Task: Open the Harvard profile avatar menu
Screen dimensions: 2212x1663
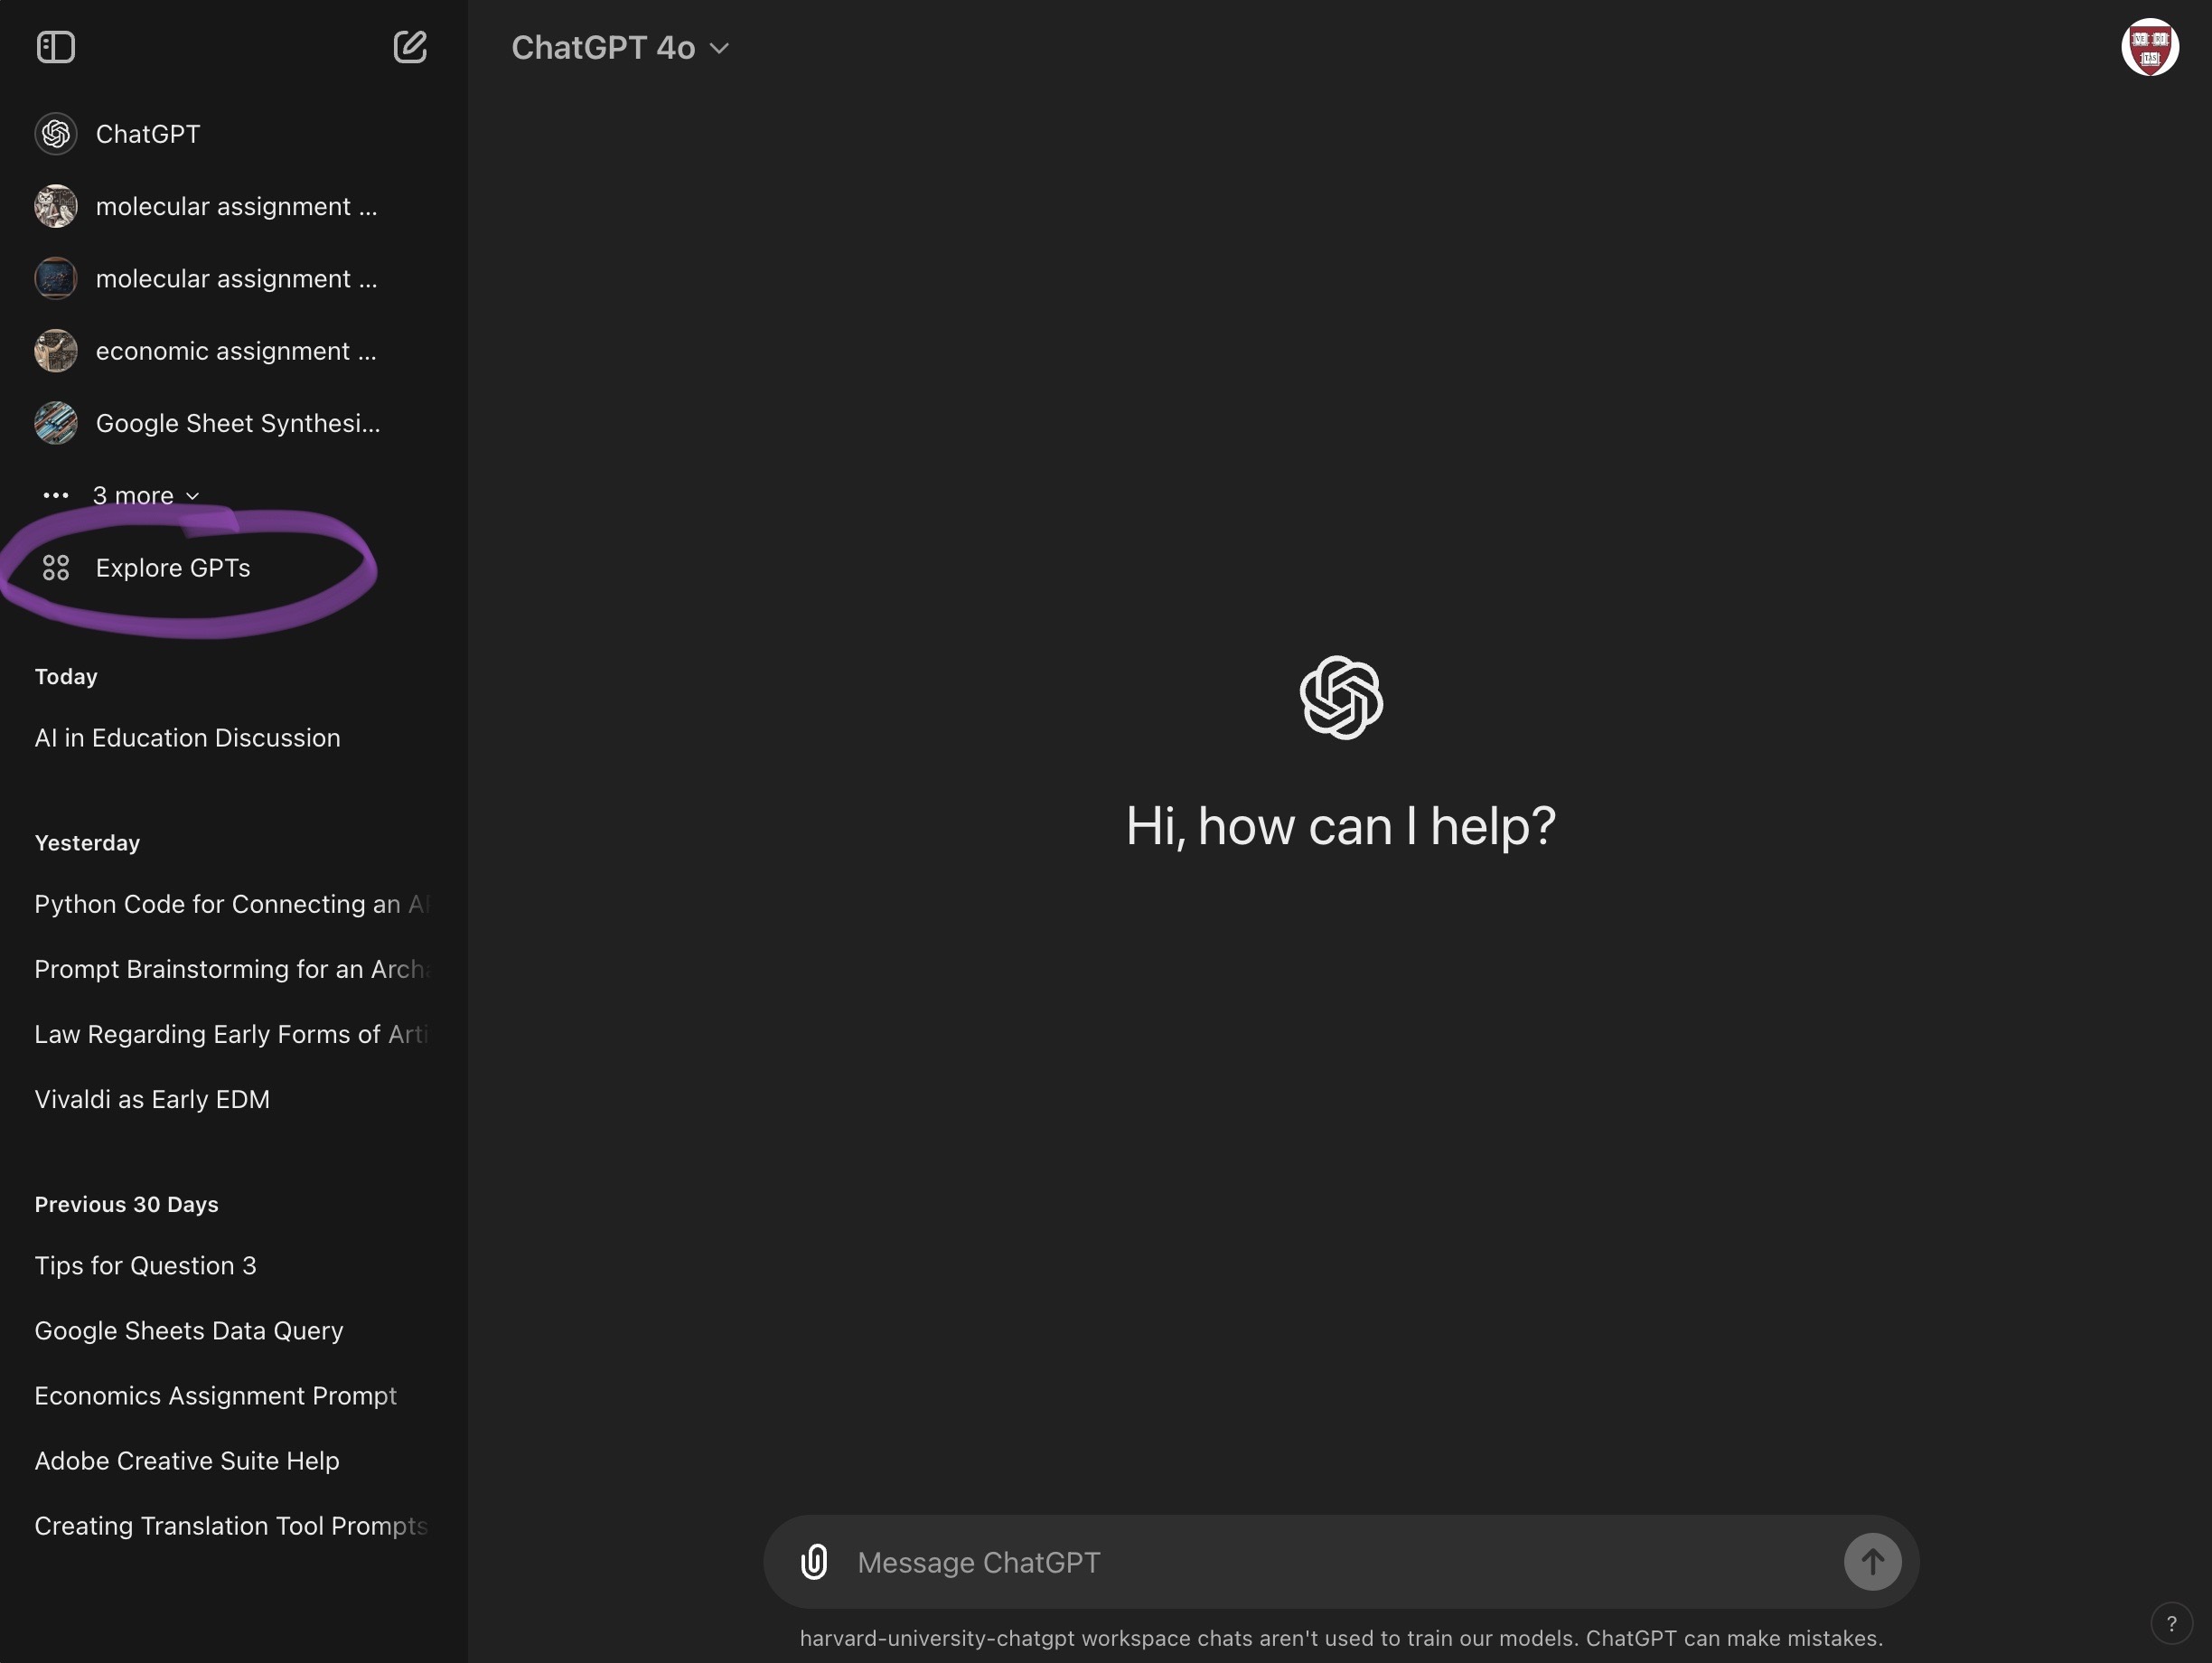Action: tap(2150, 47)
